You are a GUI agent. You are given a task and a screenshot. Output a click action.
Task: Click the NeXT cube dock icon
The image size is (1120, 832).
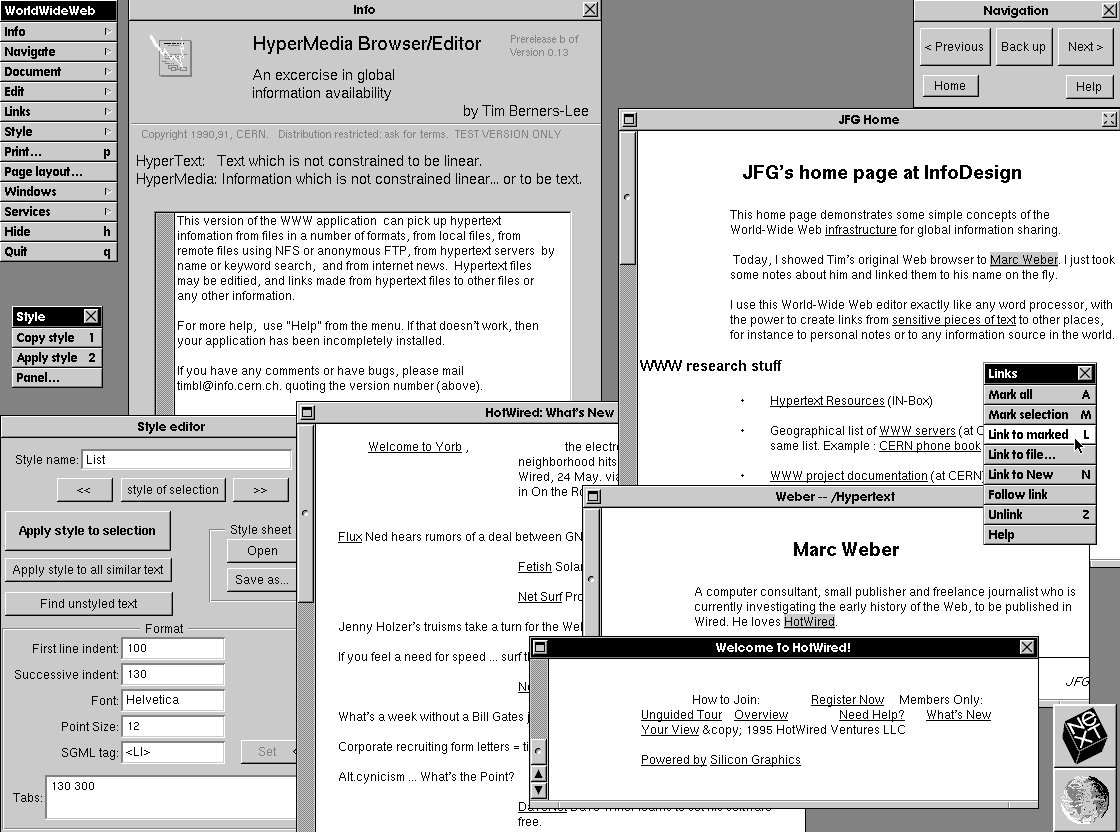[x=1084, y=736]
